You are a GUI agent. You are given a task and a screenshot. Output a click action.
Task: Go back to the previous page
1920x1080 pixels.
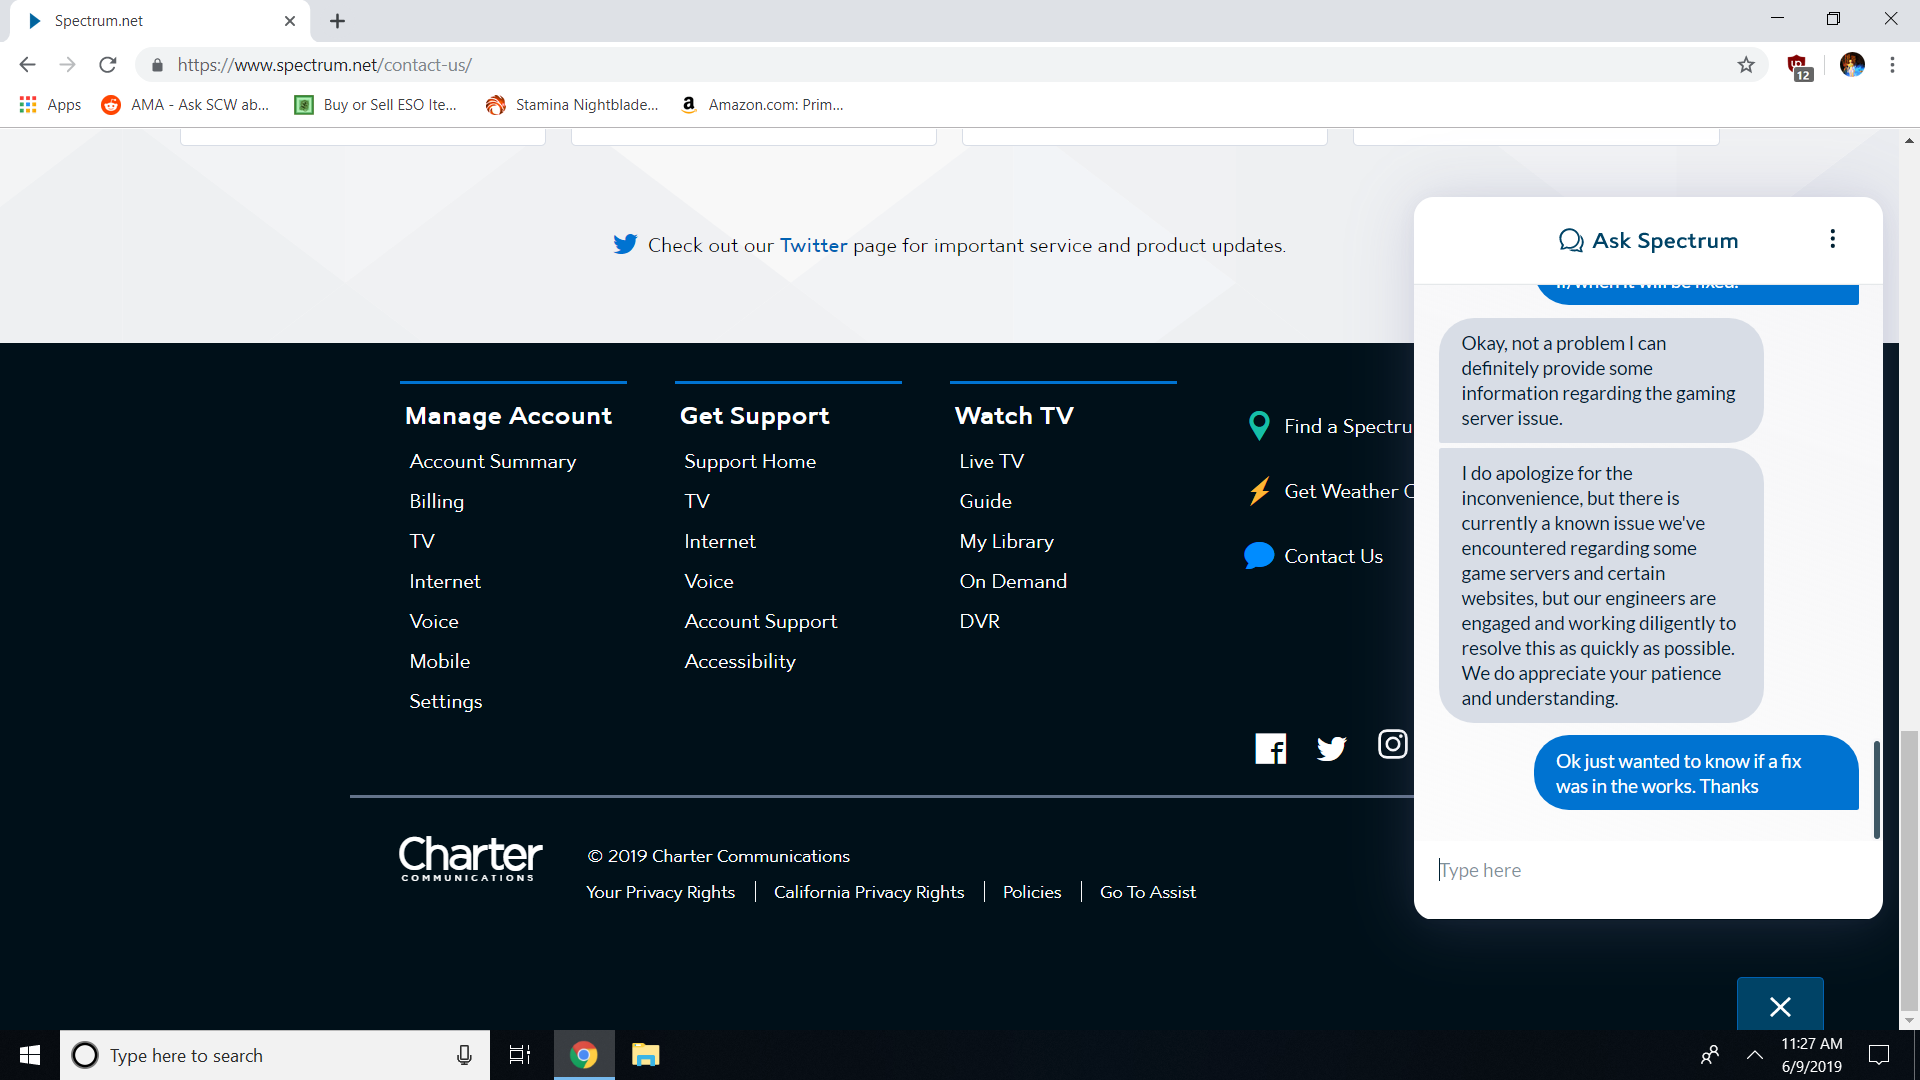(27, 65)
